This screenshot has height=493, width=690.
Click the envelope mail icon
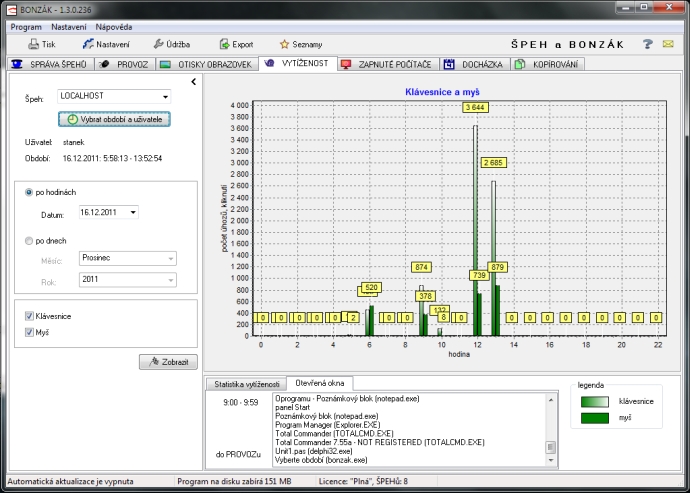668,44
